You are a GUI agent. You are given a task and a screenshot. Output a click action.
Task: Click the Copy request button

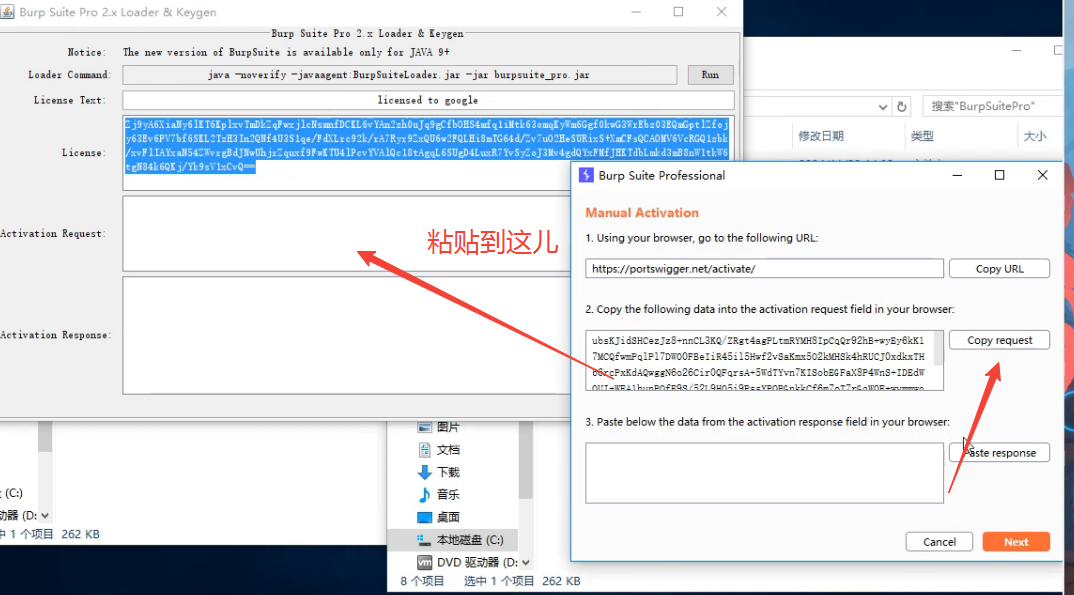(x=999, y=340)
